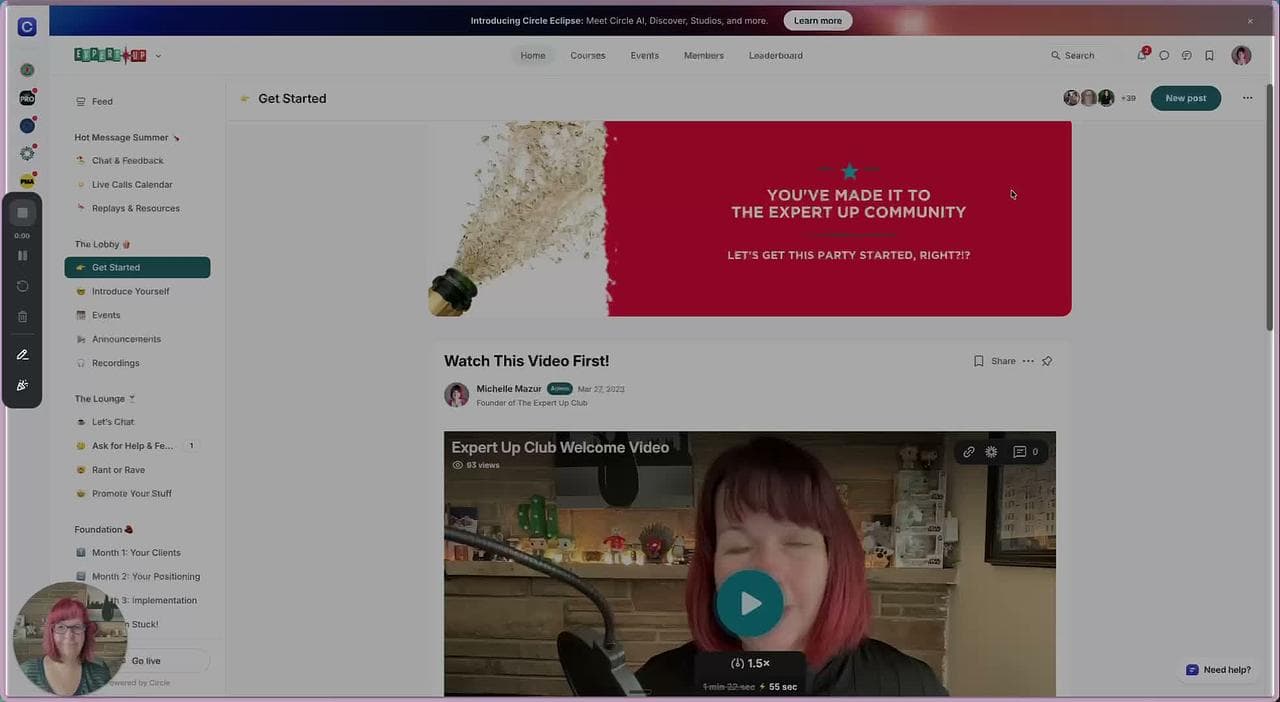Select the pen drawing tool in the recorder toolbar
The image size is (1280, 702).
point(22,355)
